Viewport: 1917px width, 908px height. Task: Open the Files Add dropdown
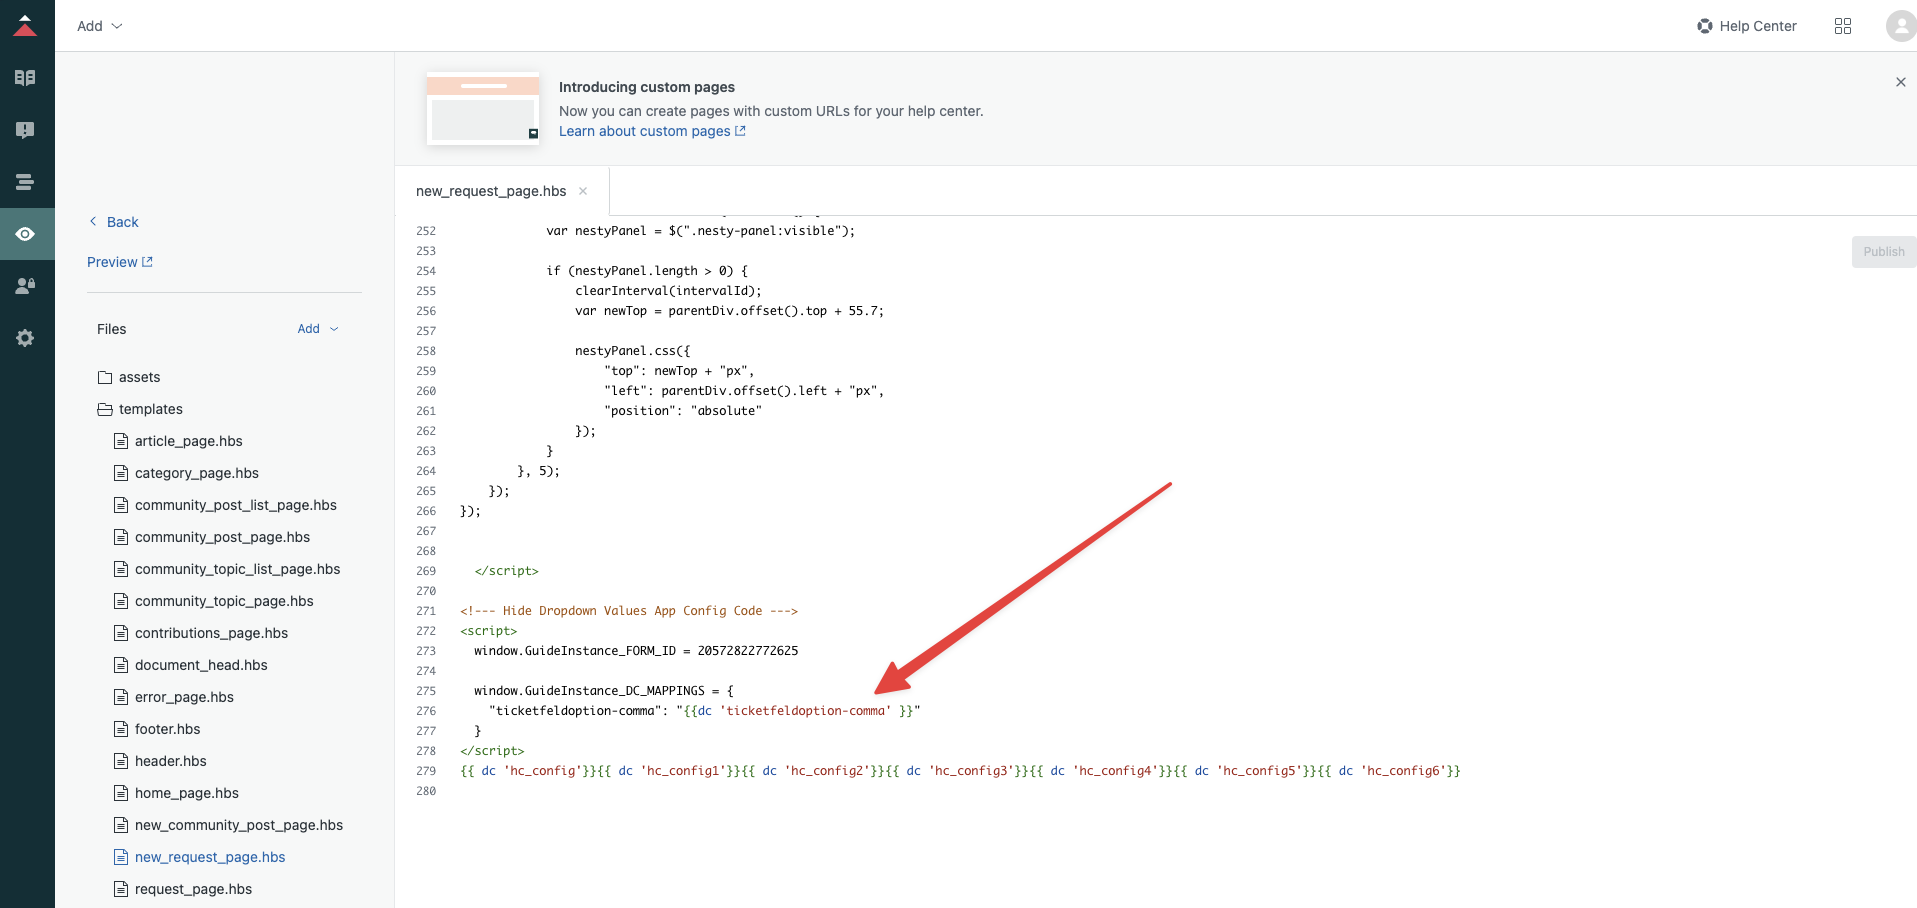pyautogui.click(x=318, y=329)
